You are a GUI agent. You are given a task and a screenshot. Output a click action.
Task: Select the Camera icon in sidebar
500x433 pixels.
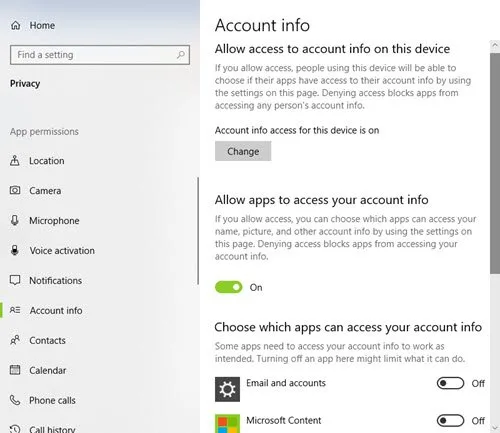15,190
